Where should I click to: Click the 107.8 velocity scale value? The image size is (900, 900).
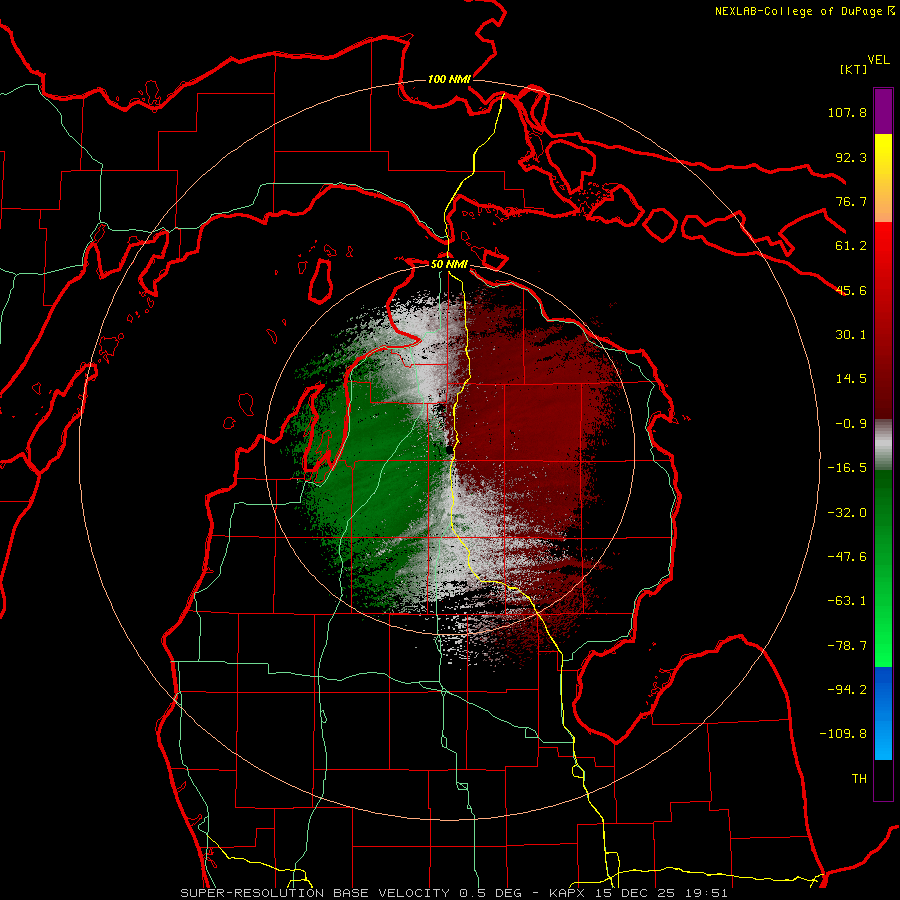[847, 112]
